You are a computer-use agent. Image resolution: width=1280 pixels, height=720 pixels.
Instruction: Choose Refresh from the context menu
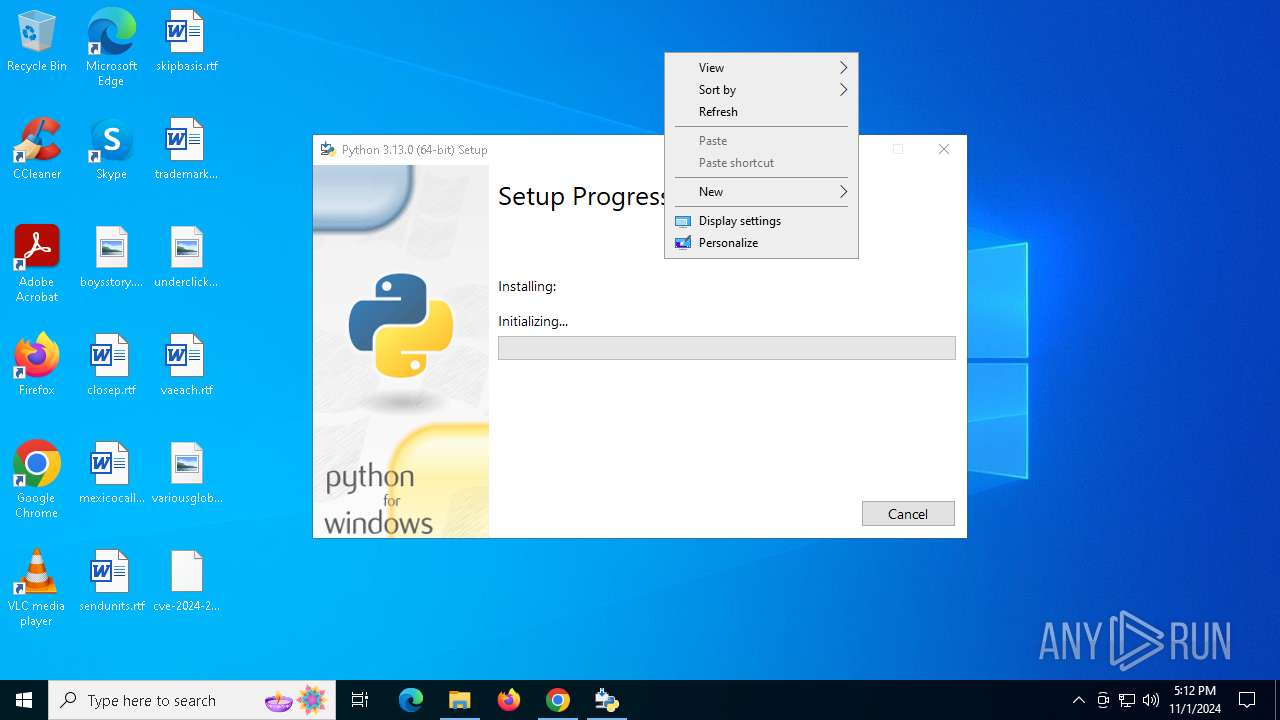coord(761,112)
